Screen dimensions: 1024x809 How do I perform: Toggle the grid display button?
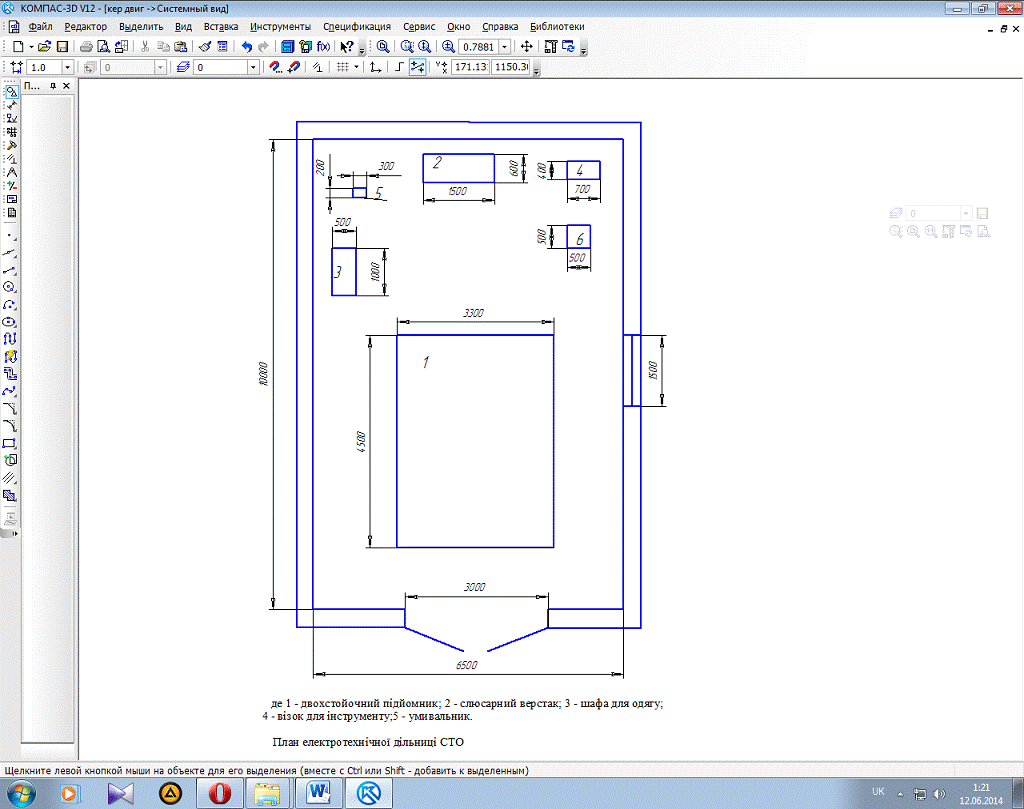343,67
